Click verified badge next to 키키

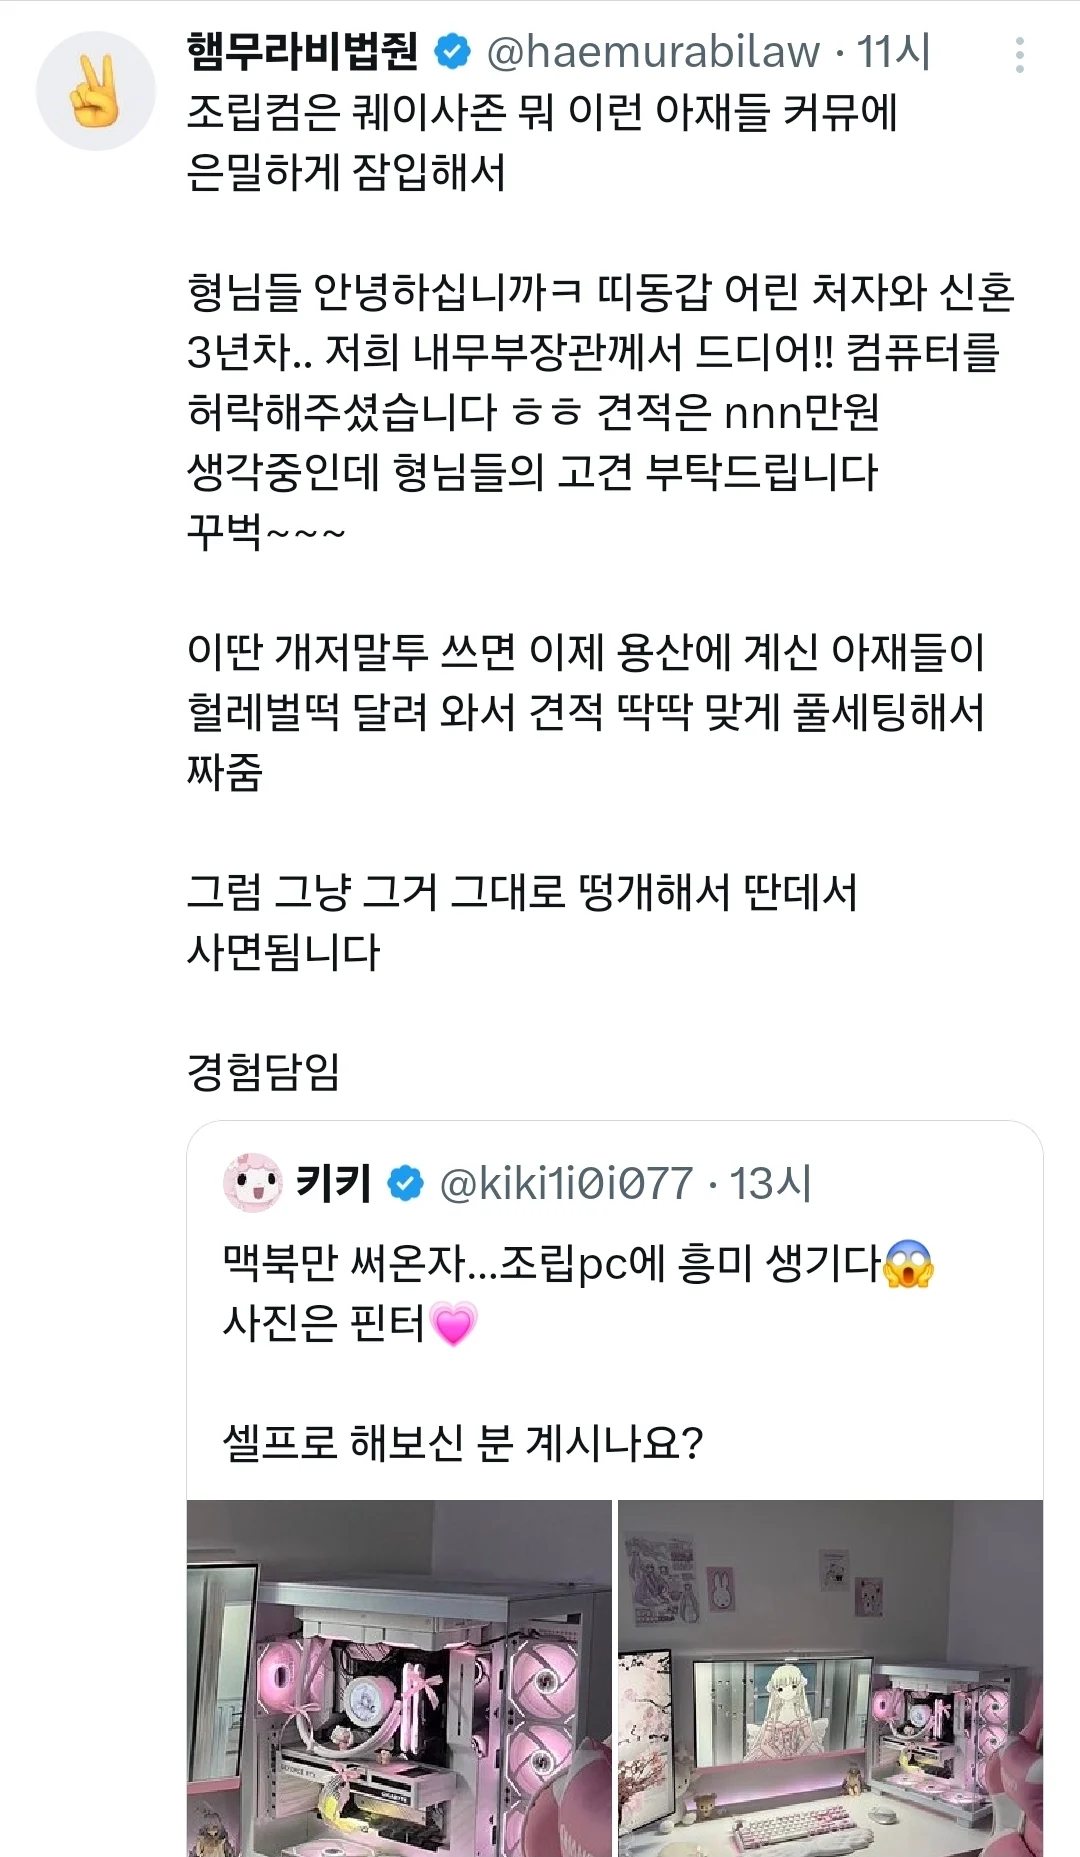[405, 1184]
